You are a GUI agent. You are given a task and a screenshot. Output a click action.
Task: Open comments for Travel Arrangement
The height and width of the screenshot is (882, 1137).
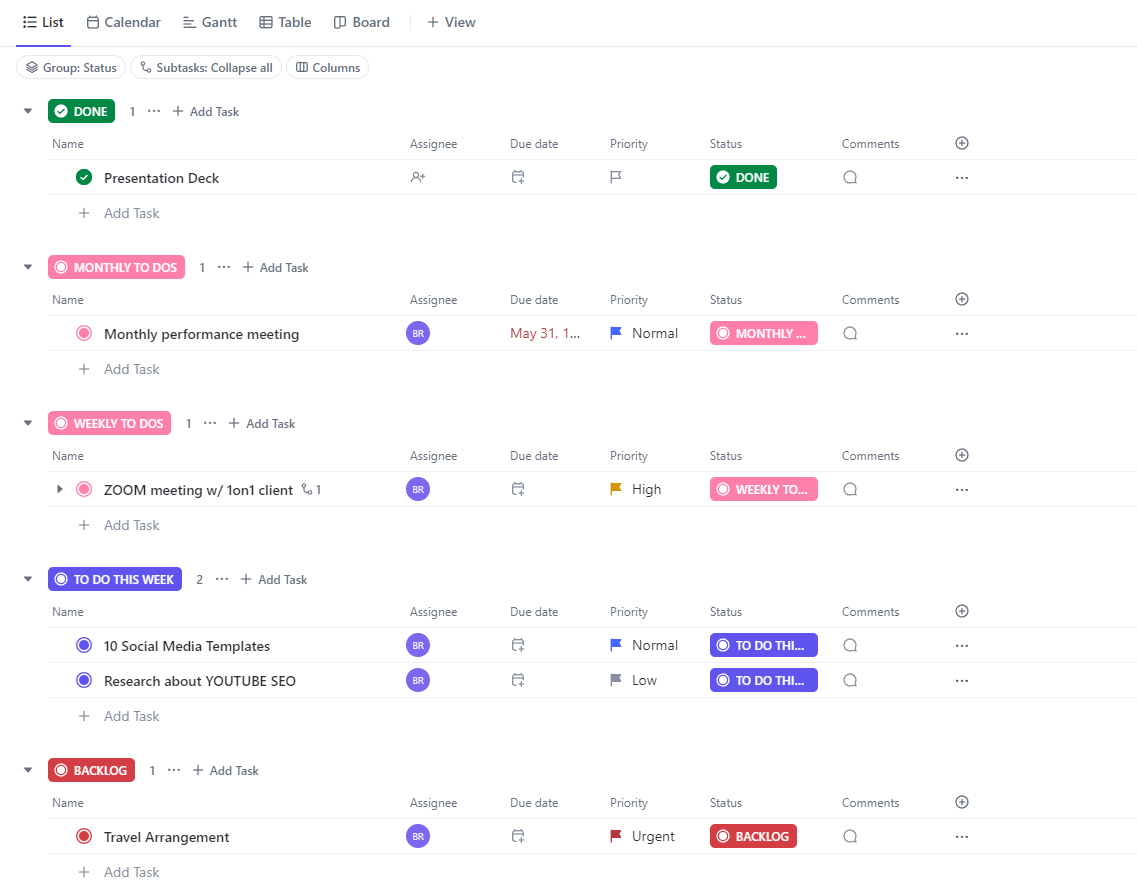[x=850, y=836]
